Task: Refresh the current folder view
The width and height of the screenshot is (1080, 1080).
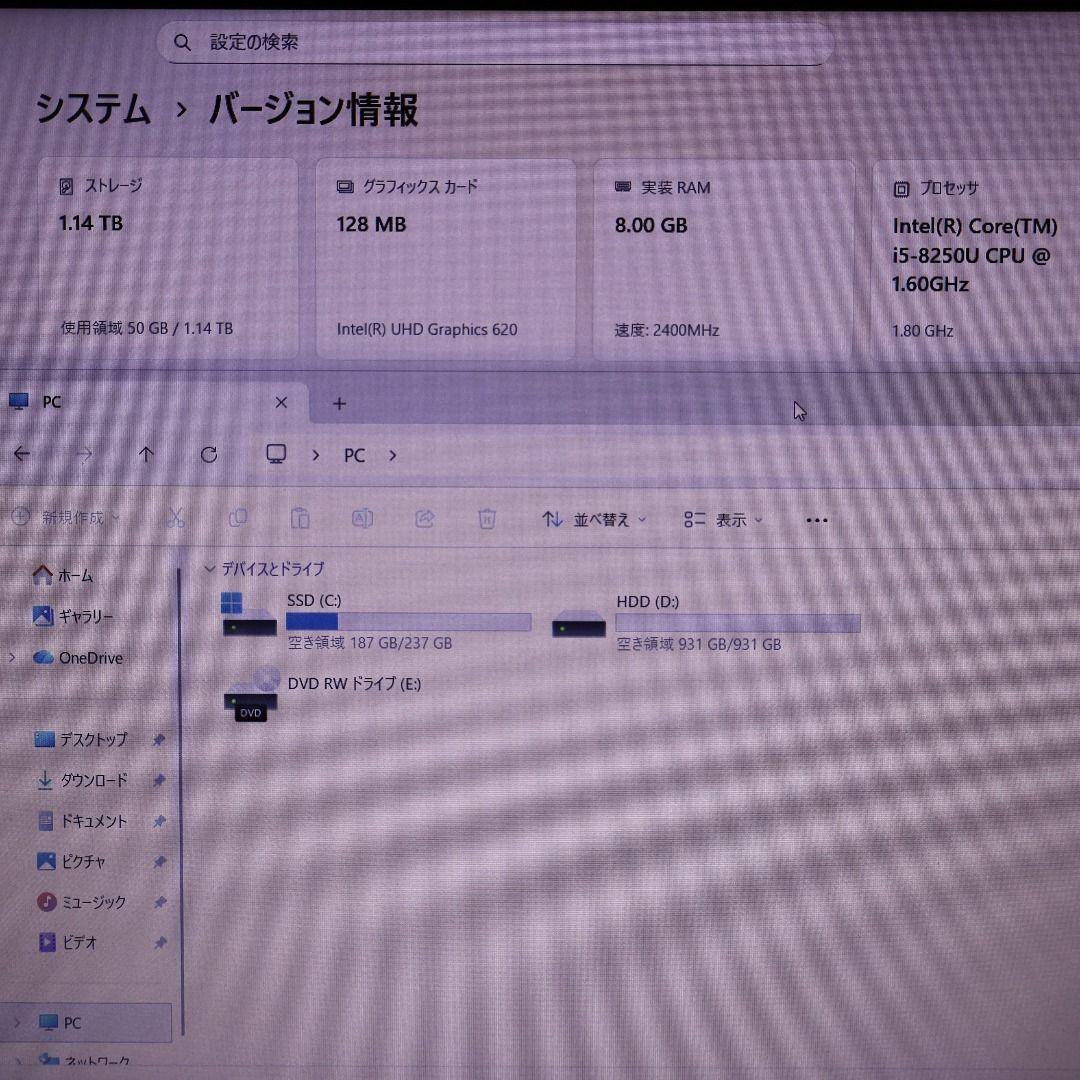Action: (x=209, y=454)
